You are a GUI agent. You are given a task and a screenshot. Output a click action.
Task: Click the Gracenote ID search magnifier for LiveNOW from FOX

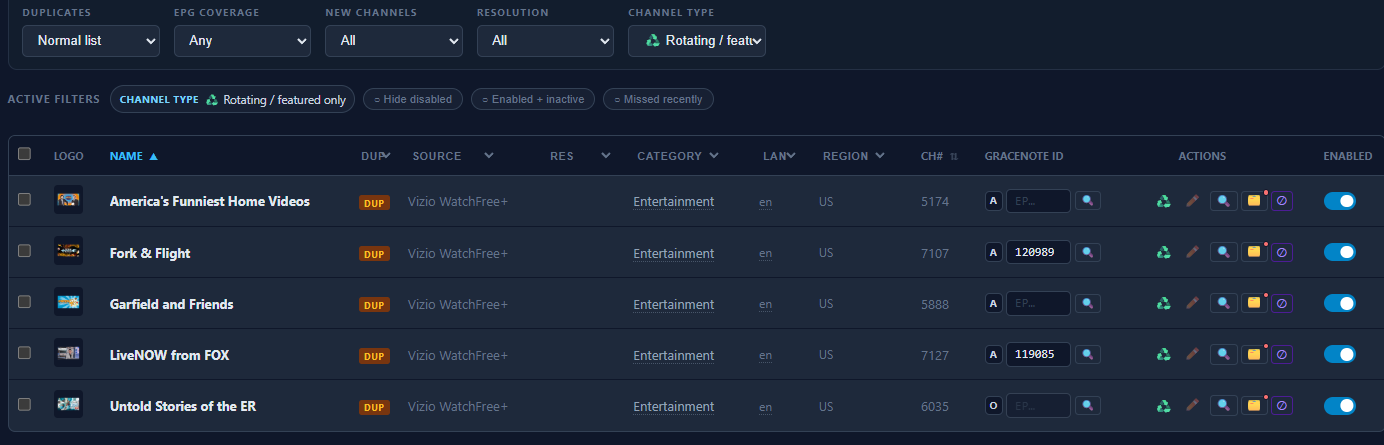tap(1088, 354)
